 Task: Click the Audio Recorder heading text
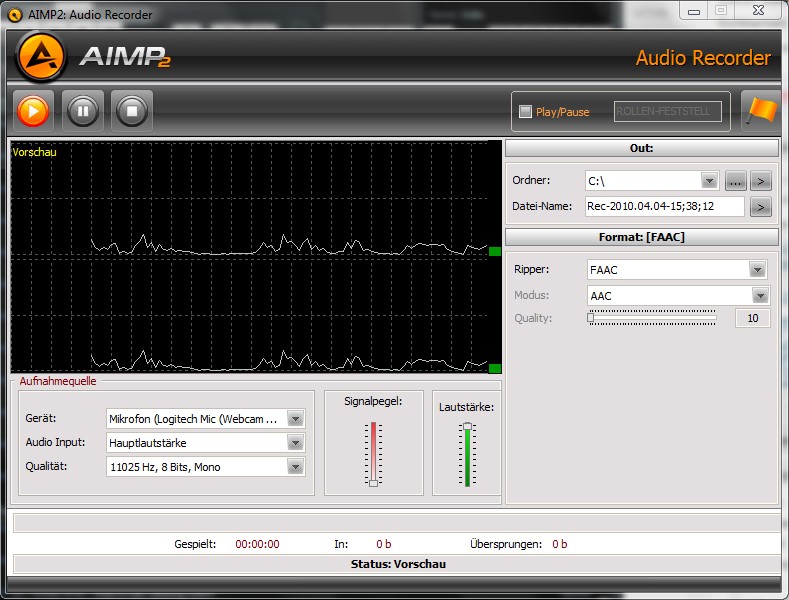coord(703,58)
